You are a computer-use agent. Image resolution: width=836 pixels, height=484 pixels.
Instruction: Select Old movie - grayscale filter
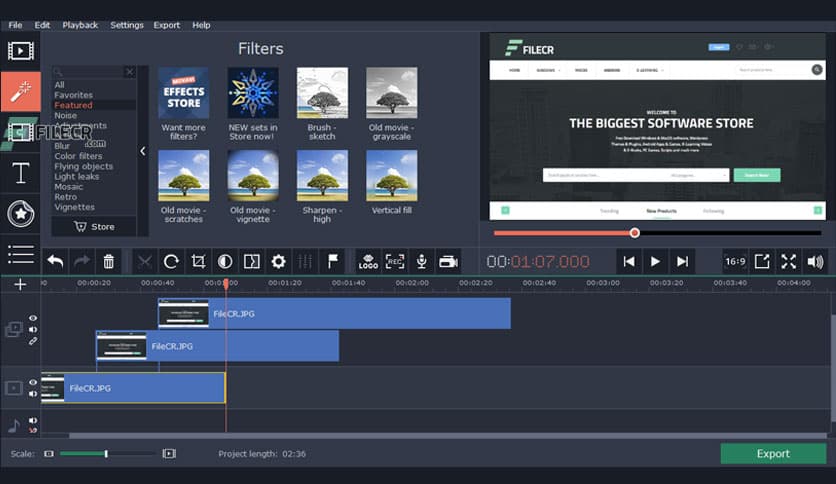[x=391, y=93]
